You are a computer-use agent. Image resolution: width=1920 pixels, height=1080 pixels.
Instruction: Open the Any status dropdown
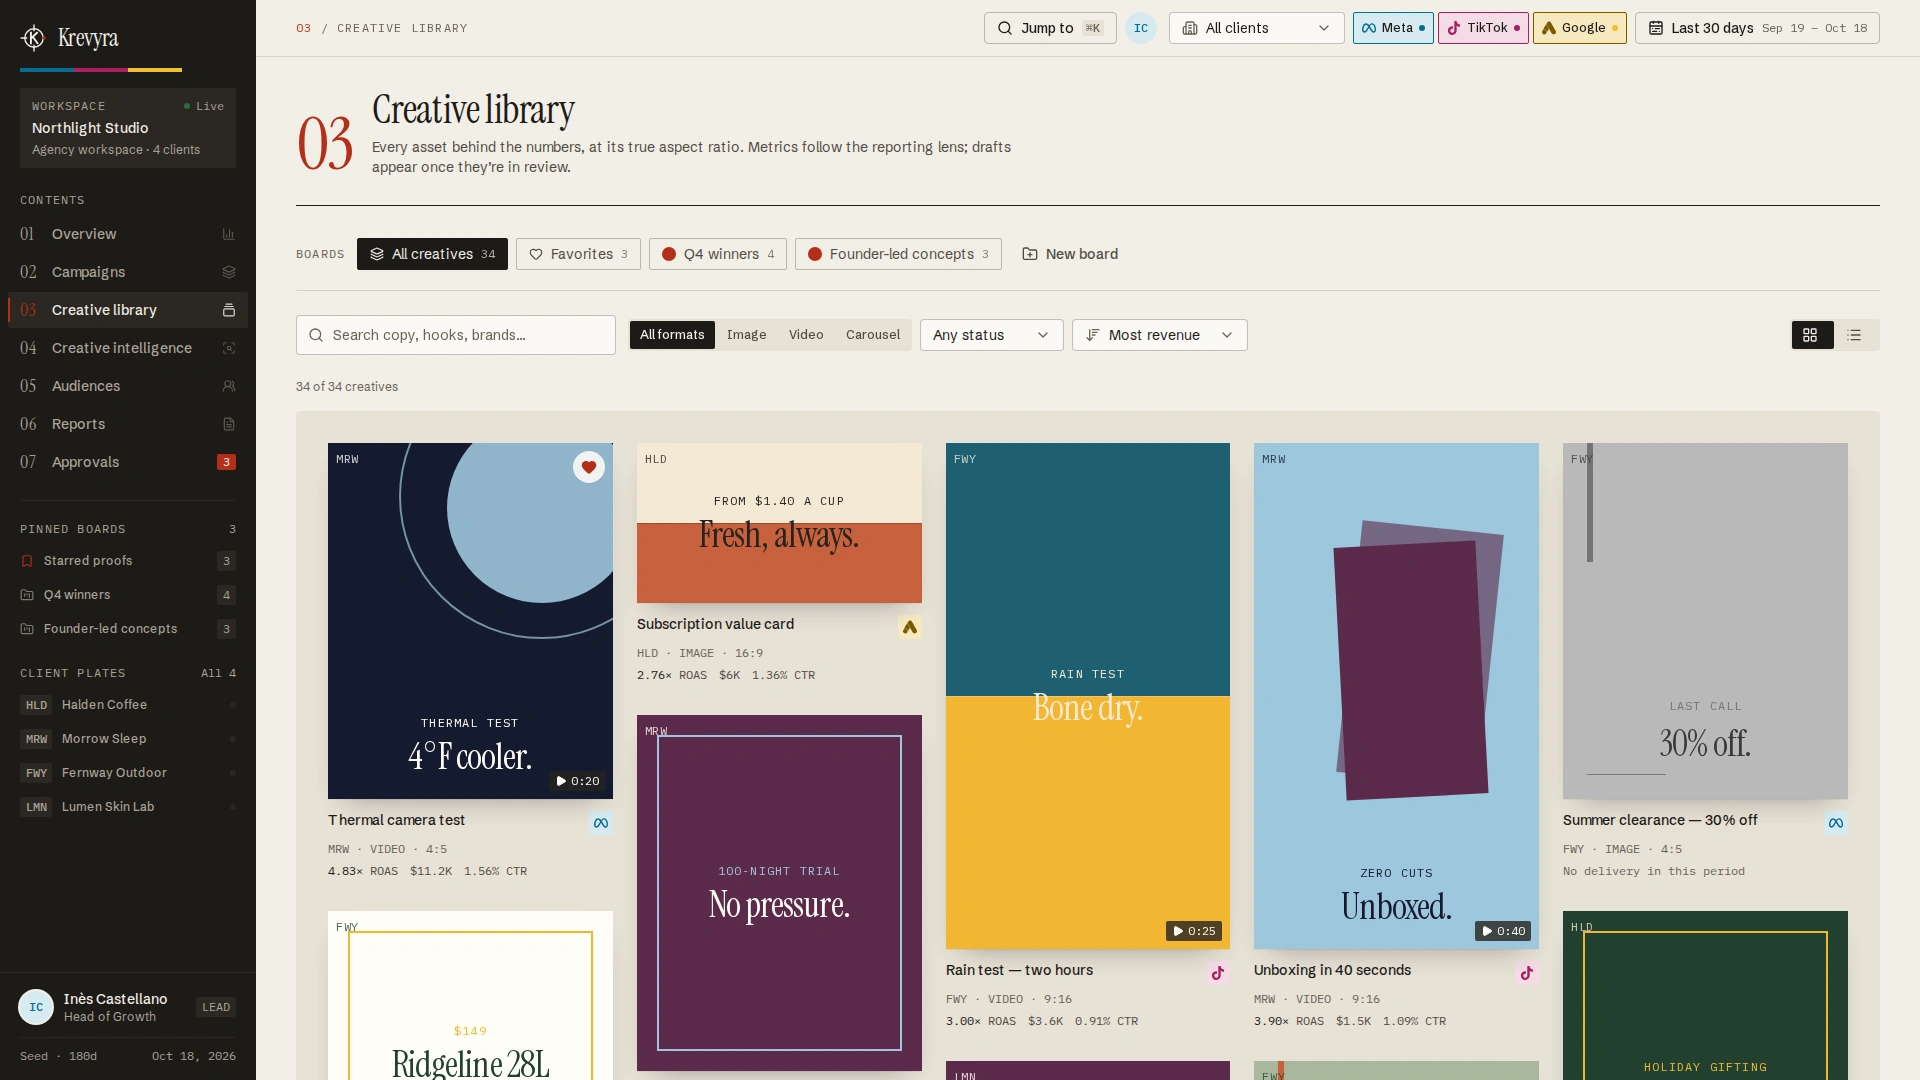tap(991, 335)
